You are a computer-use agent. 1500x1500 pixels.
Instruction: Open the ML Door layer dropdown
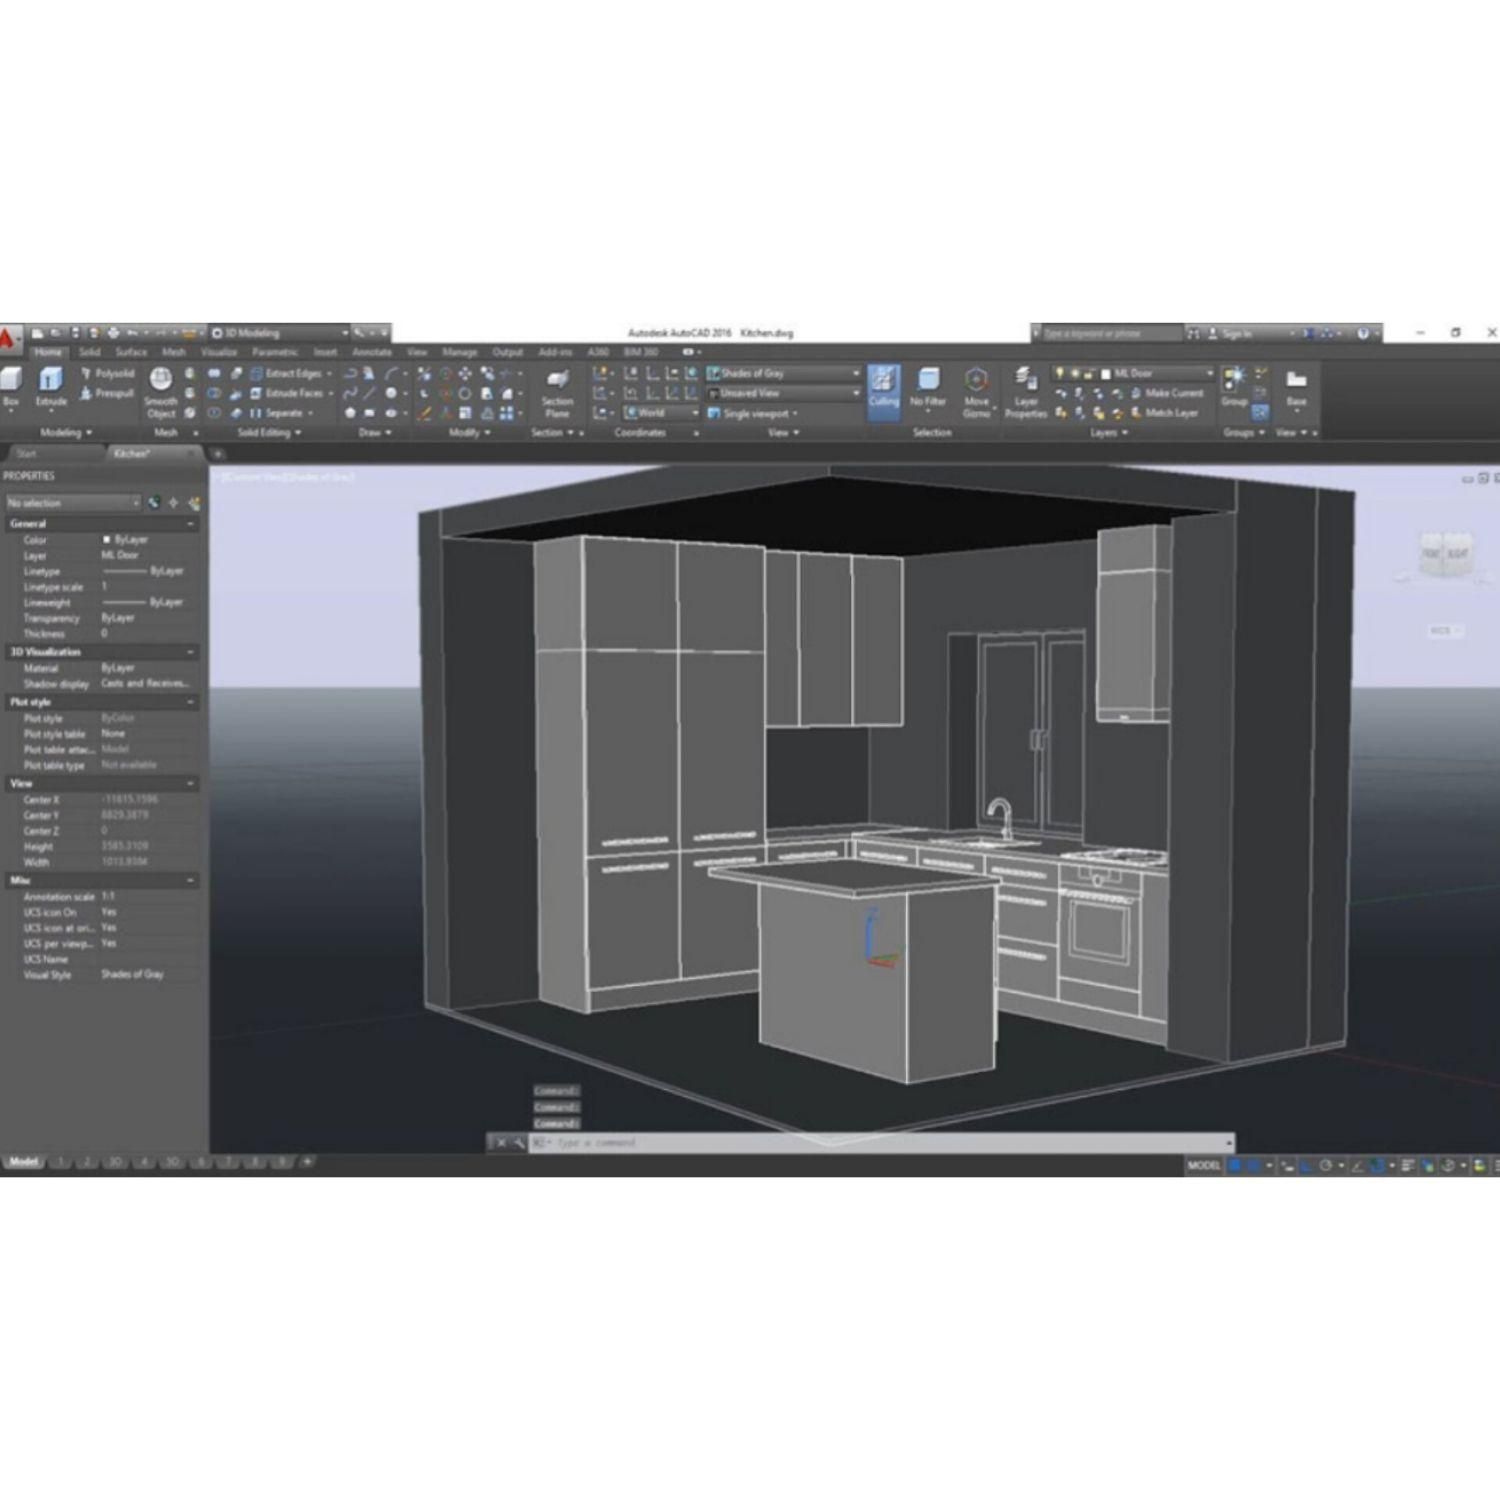1160,373
